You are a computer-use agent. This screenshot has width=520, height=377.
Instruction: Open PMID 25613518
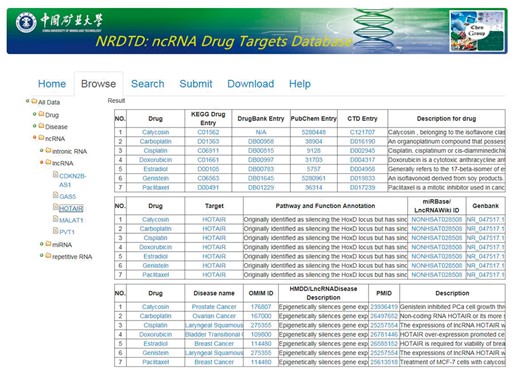[x=384, y=362]
